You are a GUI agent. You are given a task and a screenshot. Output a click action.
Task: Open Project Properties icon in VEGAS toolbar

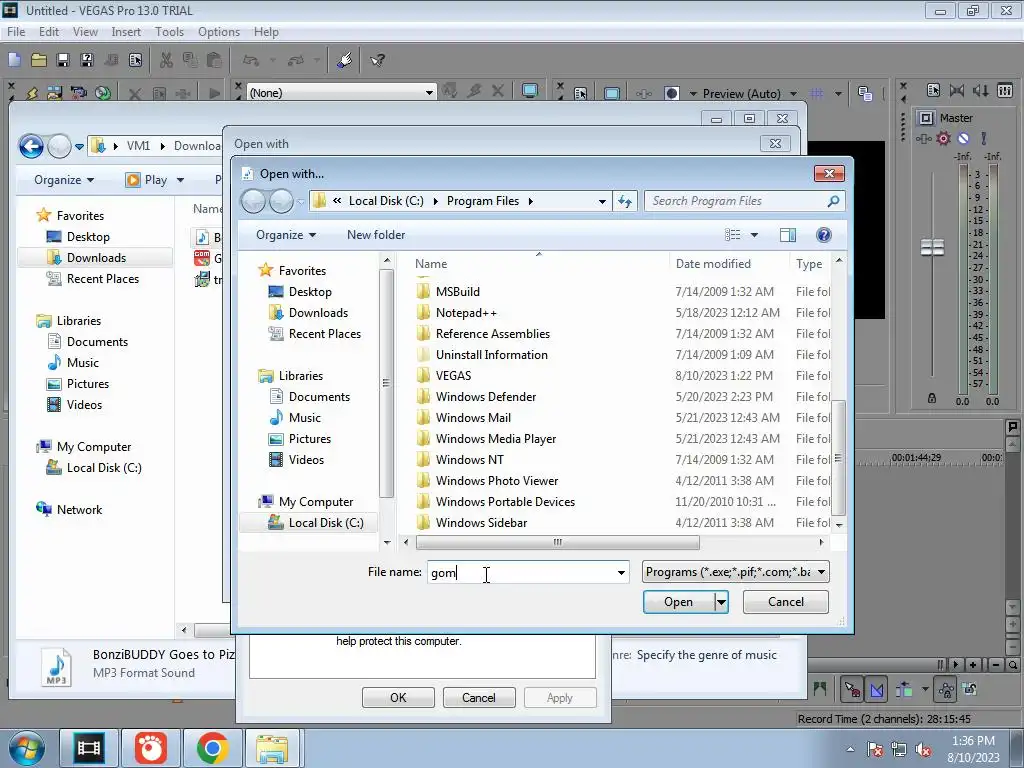(135, 60)
